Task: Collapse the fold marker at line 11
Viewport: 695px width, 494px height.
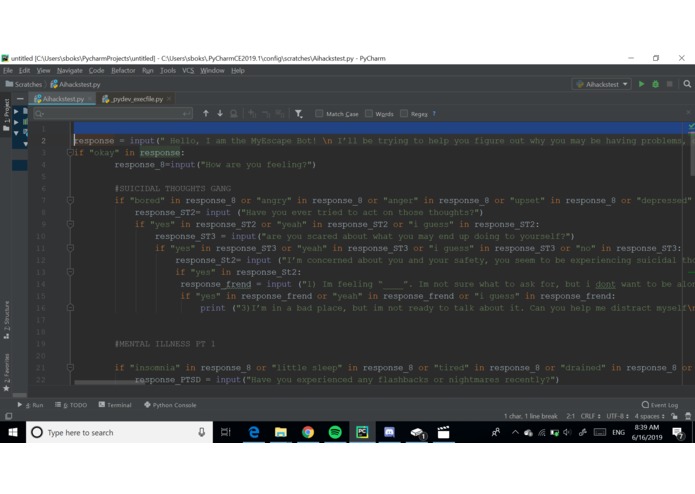Action: click(x=70, y=248)
